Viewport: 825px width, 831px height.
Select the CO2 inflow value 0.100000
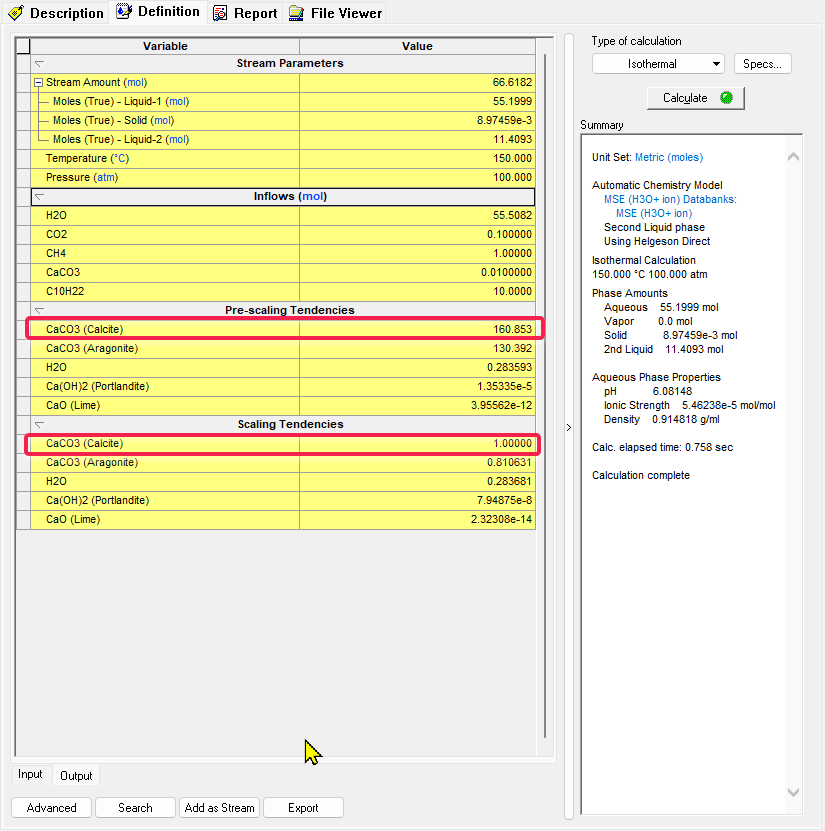pyautogui.click(x=418, y=234)
